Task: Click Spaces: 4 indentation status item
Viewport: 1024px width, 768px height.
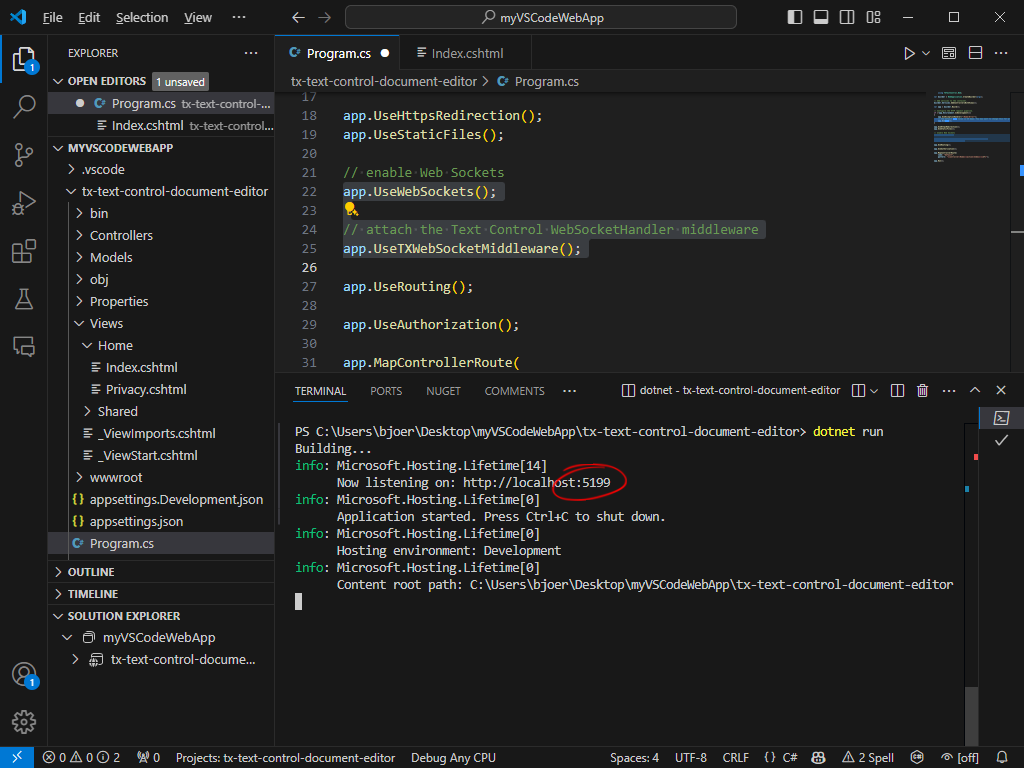Action: [634, 758]
